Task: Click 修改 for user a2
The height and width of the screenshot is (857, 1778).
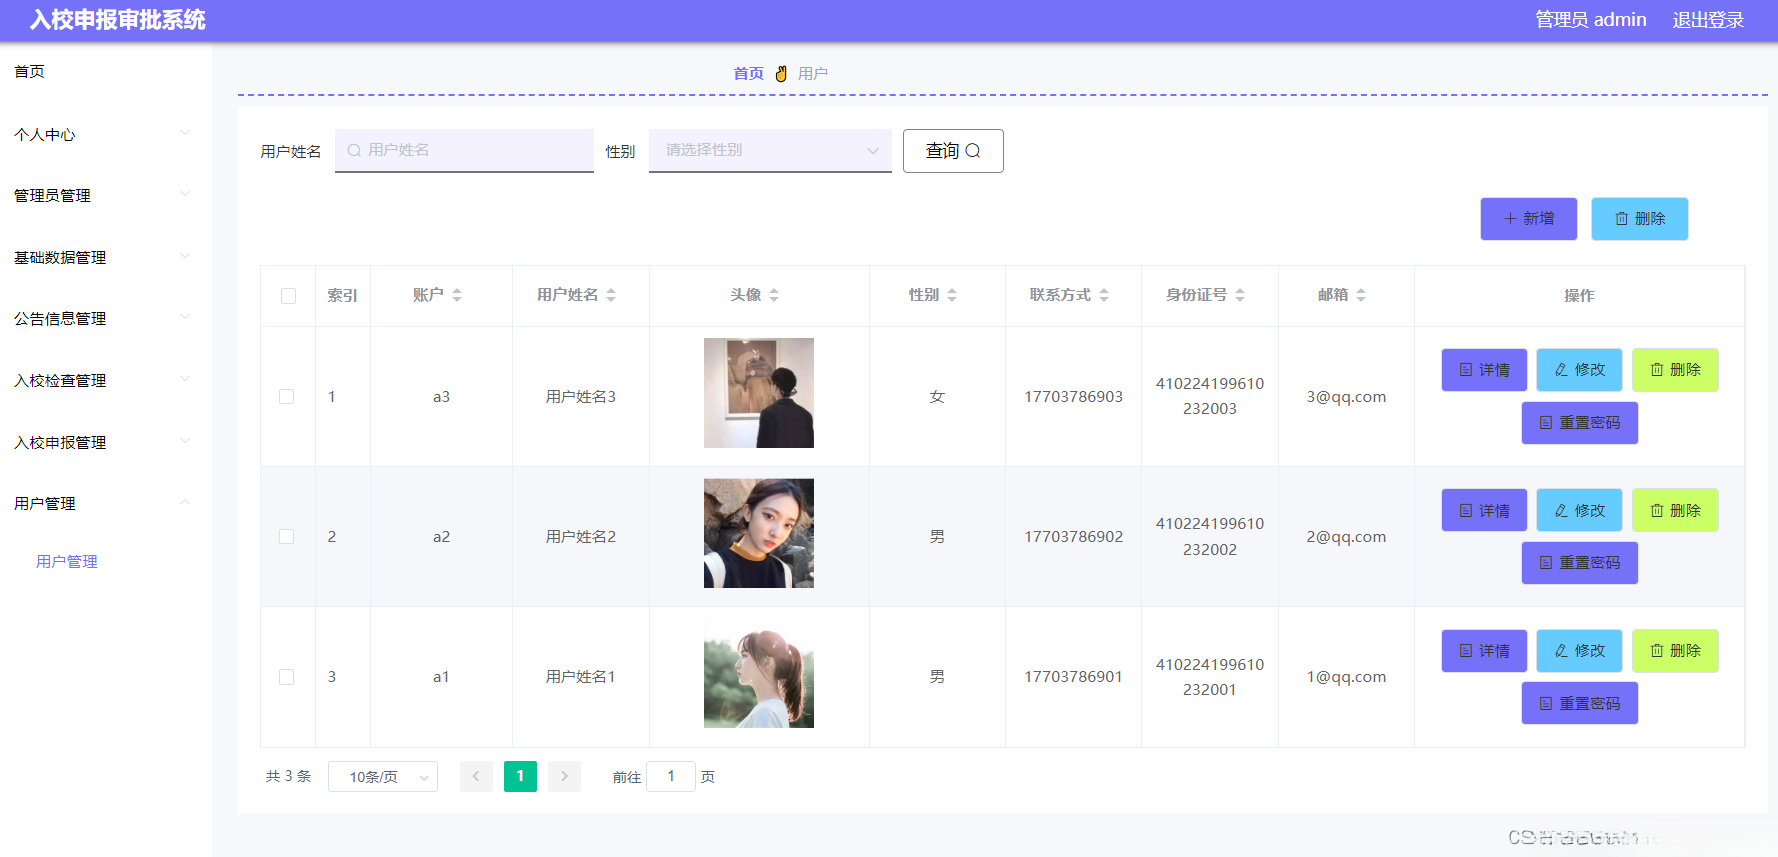Action: pyautogui.click(x=1580, y=511)
